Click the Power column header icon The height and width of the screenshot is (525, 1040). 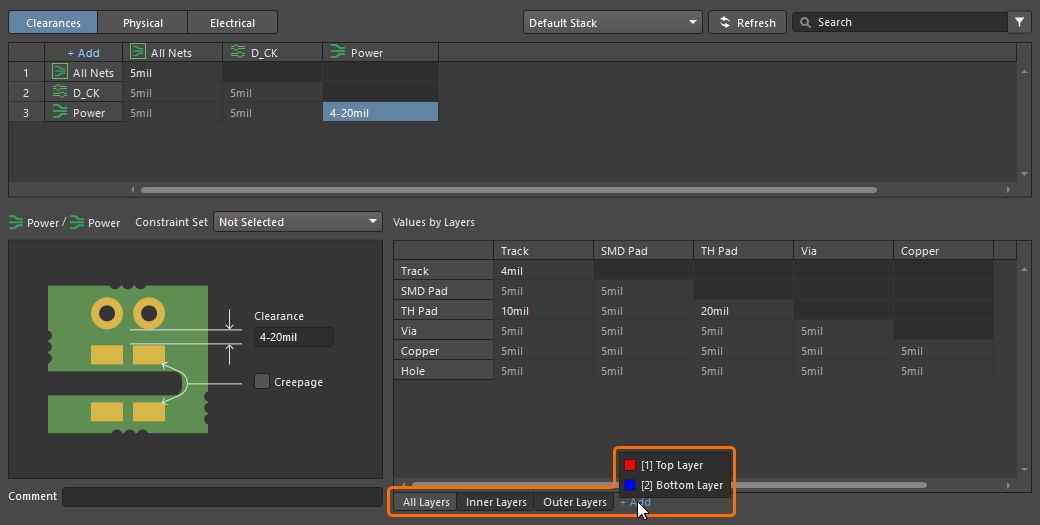[338, 52]
